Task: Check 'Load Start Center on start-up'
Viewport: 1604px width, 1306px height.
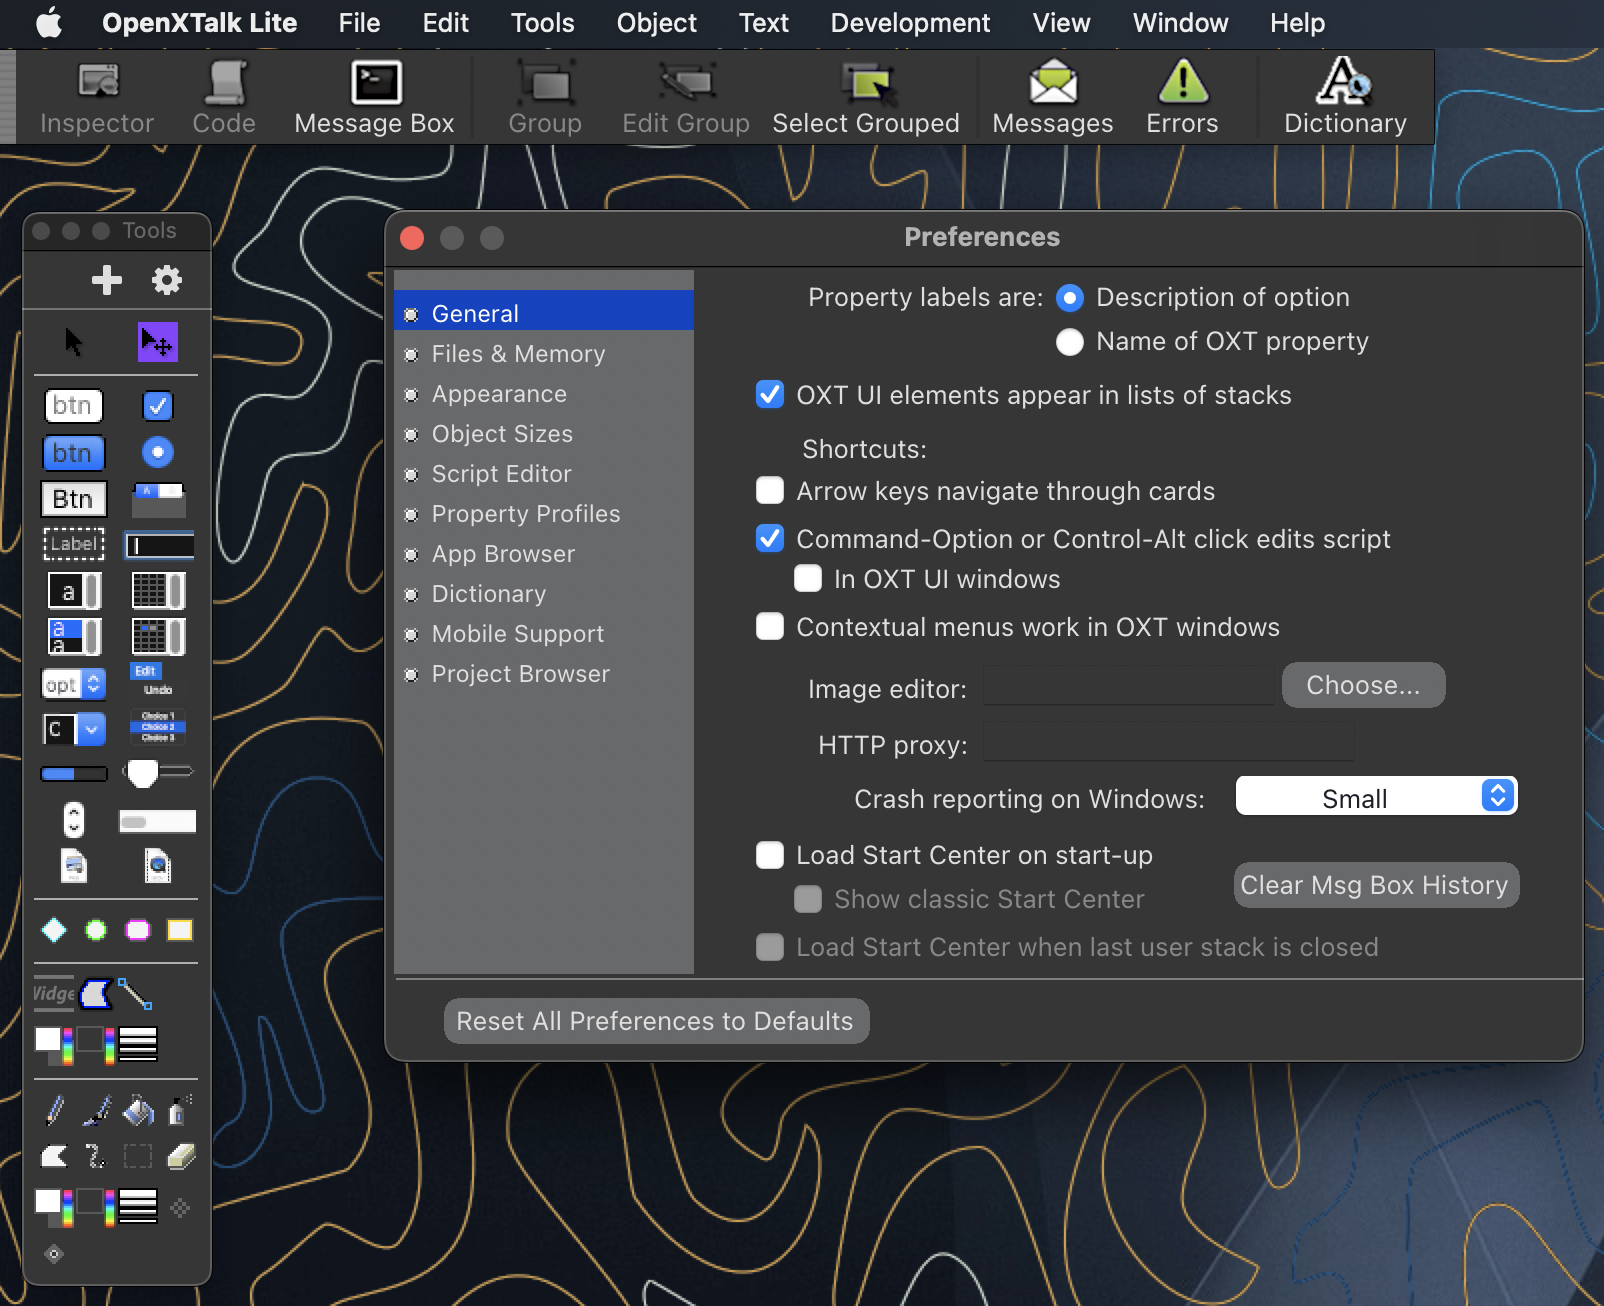Action: [770, 855]
